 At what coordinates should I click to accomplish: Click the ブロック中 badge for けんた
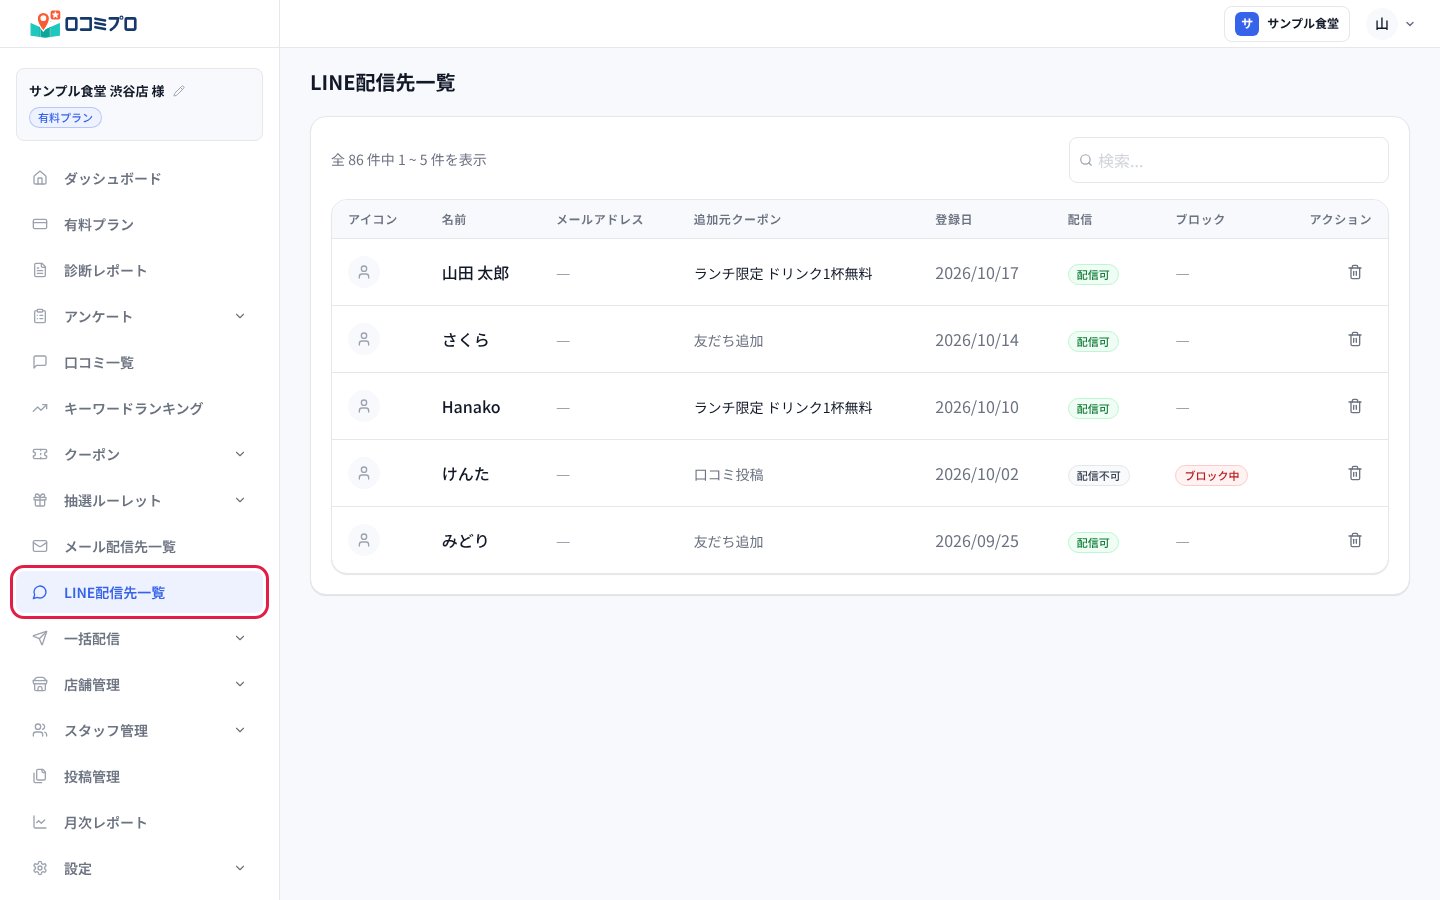click(1211, 476)
